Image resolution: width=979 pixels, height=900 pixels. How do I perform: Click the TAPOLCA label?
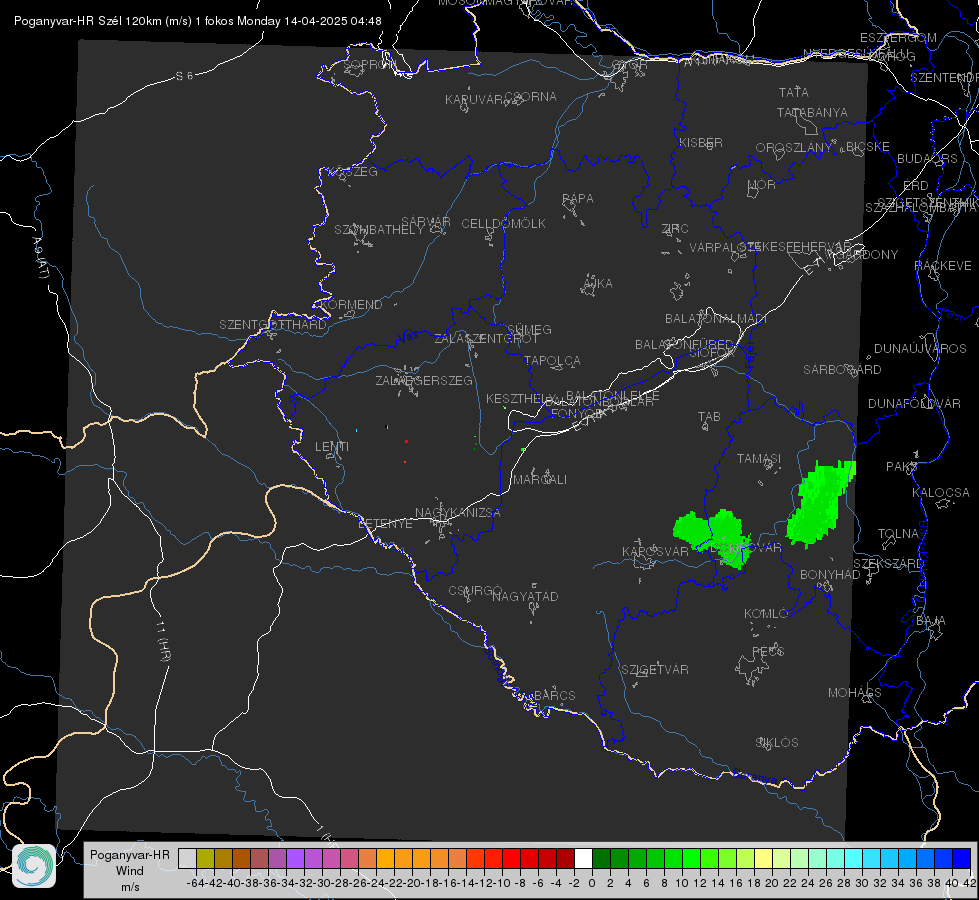(x=553, y=360)
